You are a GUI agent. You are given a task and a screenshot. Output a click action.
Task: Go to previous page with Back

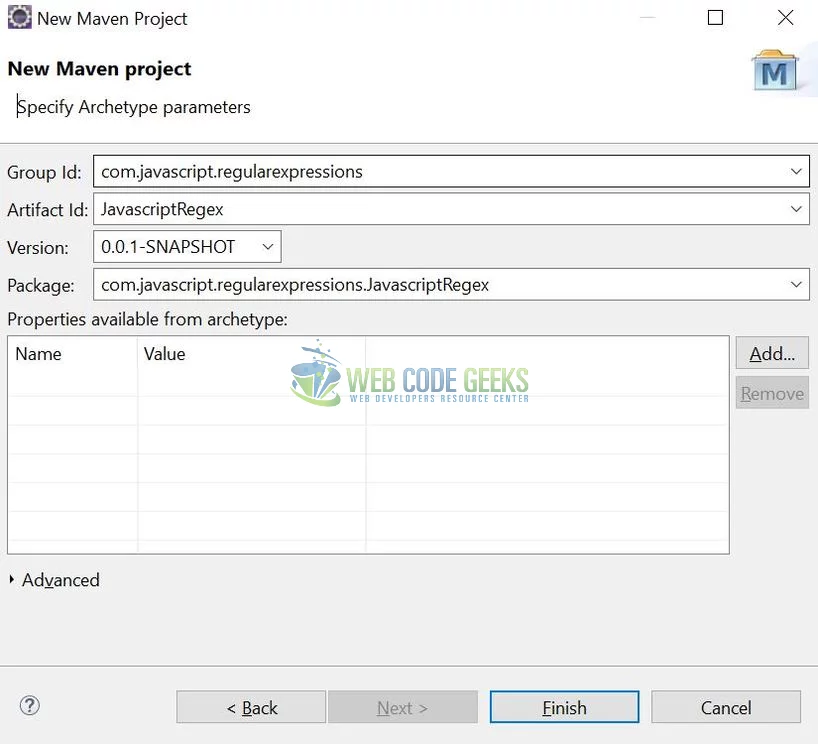click(x=251, y=707)
